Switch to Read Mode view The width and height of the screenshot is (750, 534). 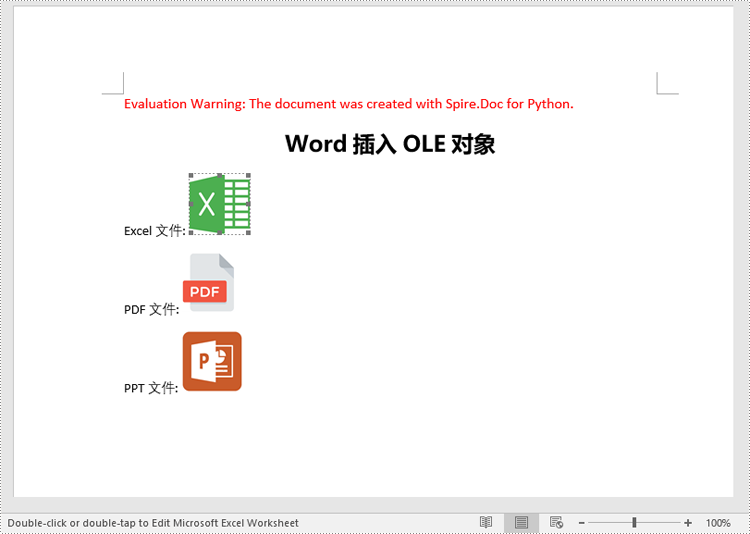(486, 522)
